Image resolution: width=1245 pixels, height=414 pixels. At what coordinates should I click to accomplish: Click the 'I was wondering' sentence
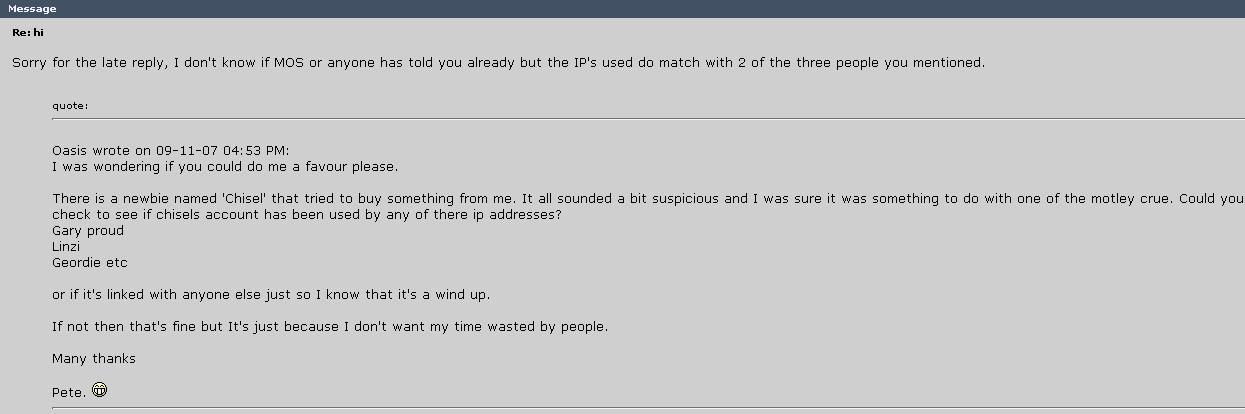pos(225,167)
